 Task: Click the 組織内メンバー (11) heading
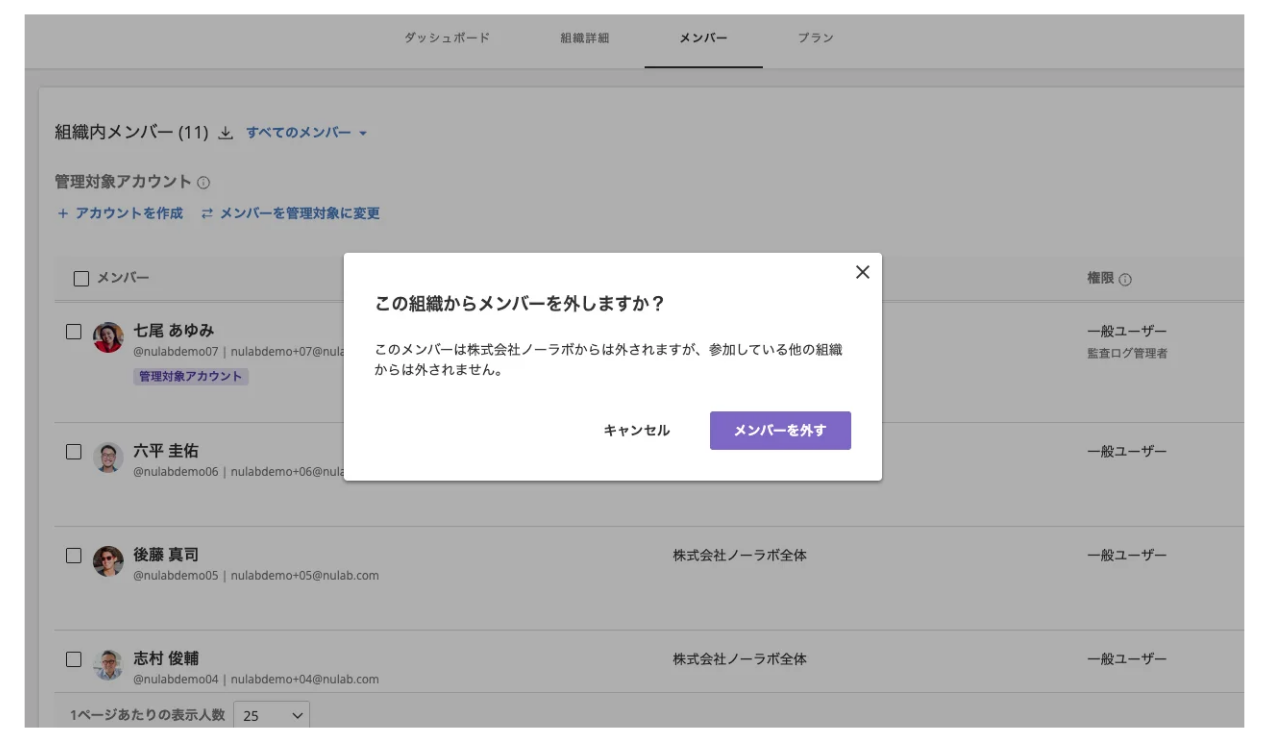point(131,133)
